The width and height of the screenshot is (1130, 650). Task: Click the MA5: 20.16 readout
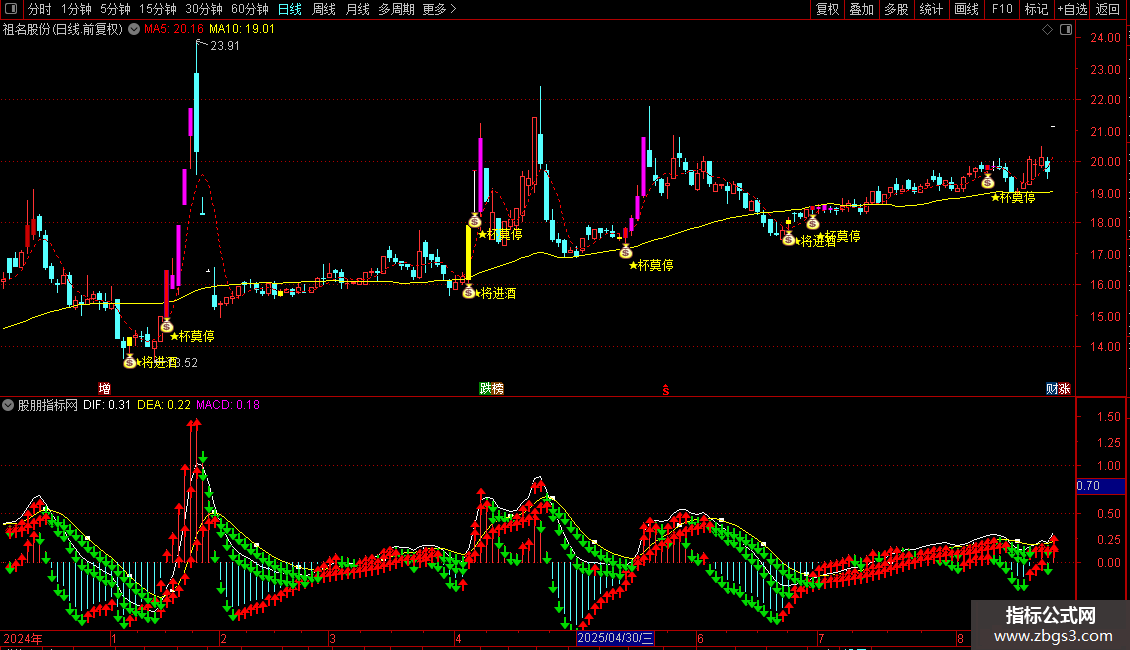[174, 29]
